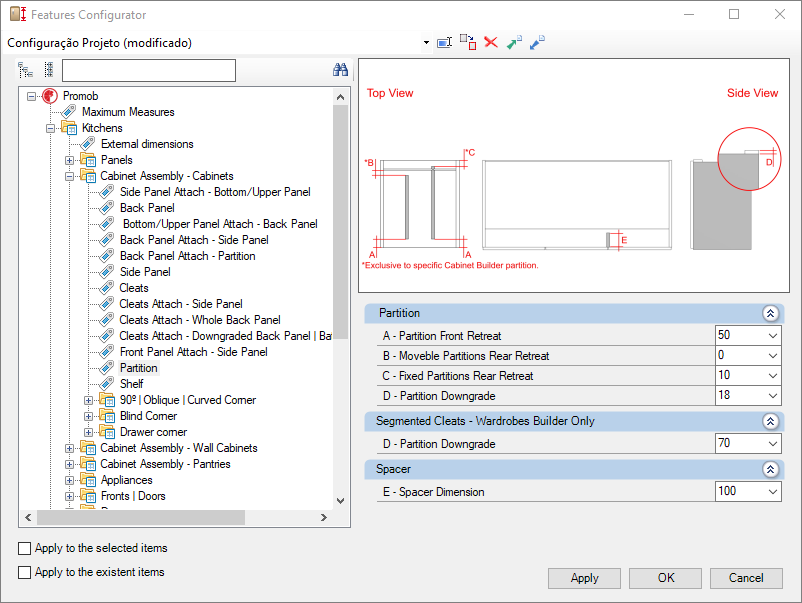Viewport: 802px width, 603px height.
Task: Collapse the Spacer section chevron
Action: click(770, 469)
